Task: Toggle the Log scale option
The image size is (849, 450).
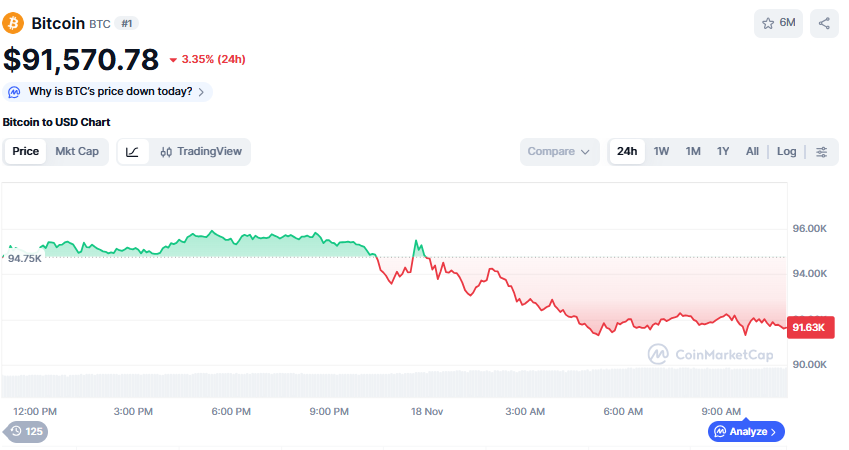Action: click(x=787, y=152)
